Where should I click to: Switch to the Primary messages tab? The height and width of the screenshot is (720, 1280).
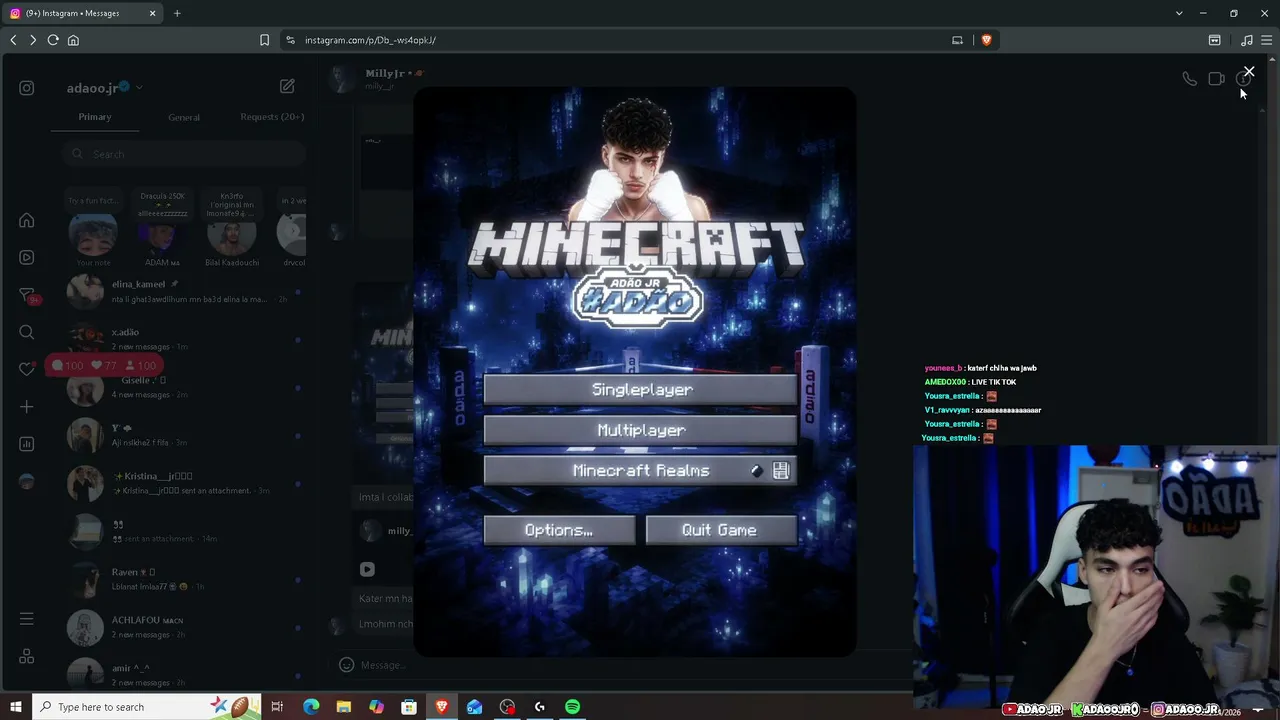tap(95, 117)
